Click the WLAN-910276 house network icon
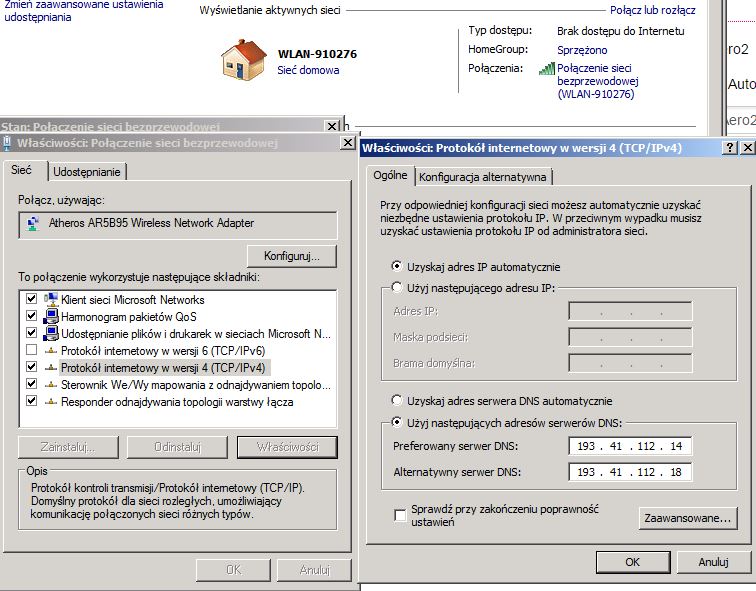Screen dimensions: 756x591 coord(243,59)
